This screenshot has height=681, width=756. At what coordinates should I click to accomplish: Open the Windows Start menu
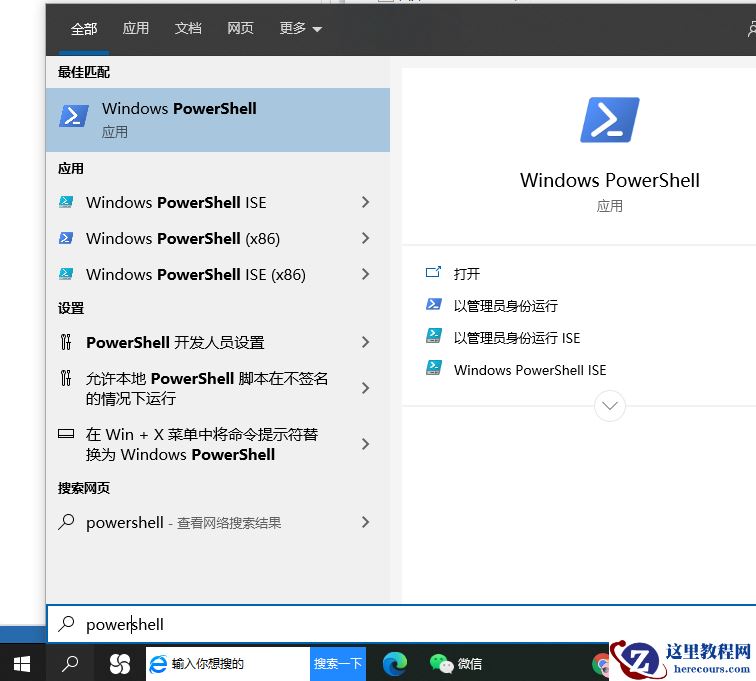coord(22,664)
